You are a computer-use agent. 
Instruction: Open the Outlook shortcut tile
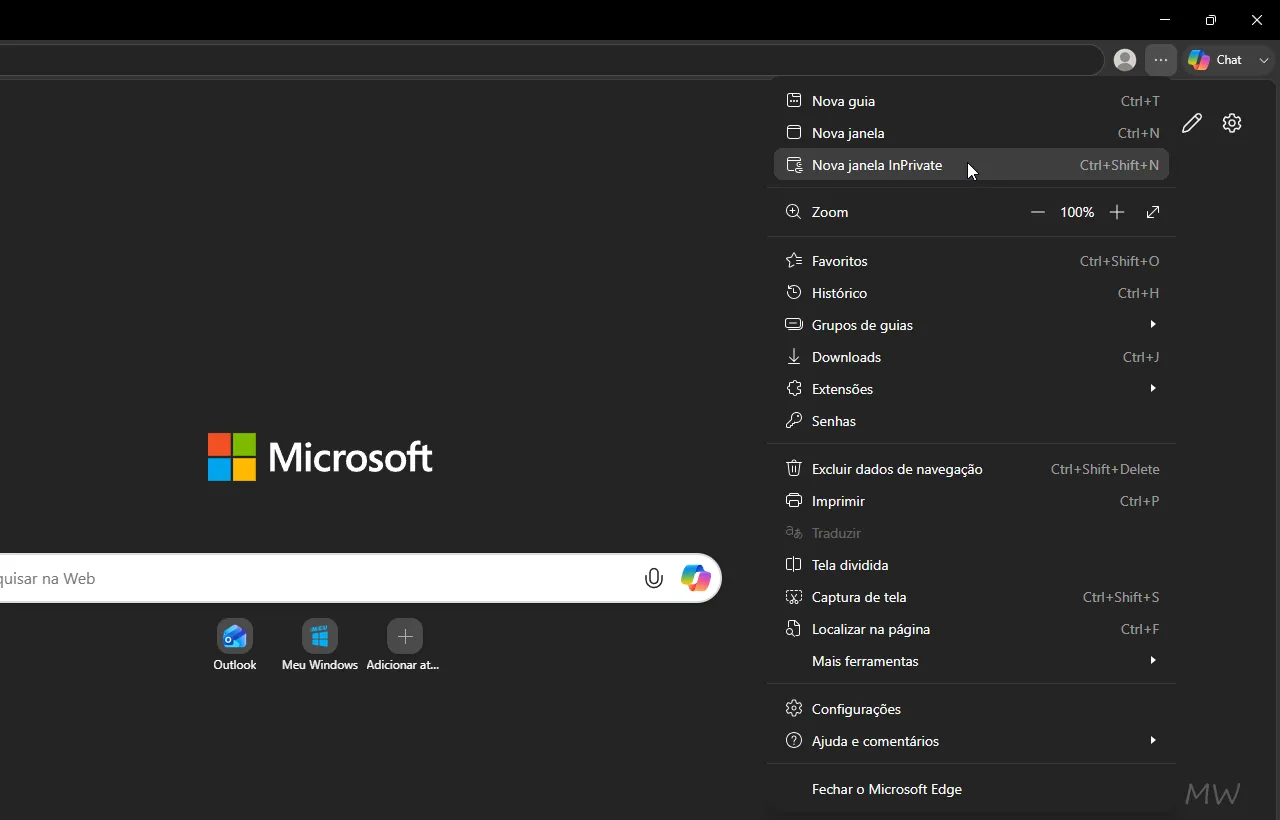pyautogui.click(x=235, y=645)
